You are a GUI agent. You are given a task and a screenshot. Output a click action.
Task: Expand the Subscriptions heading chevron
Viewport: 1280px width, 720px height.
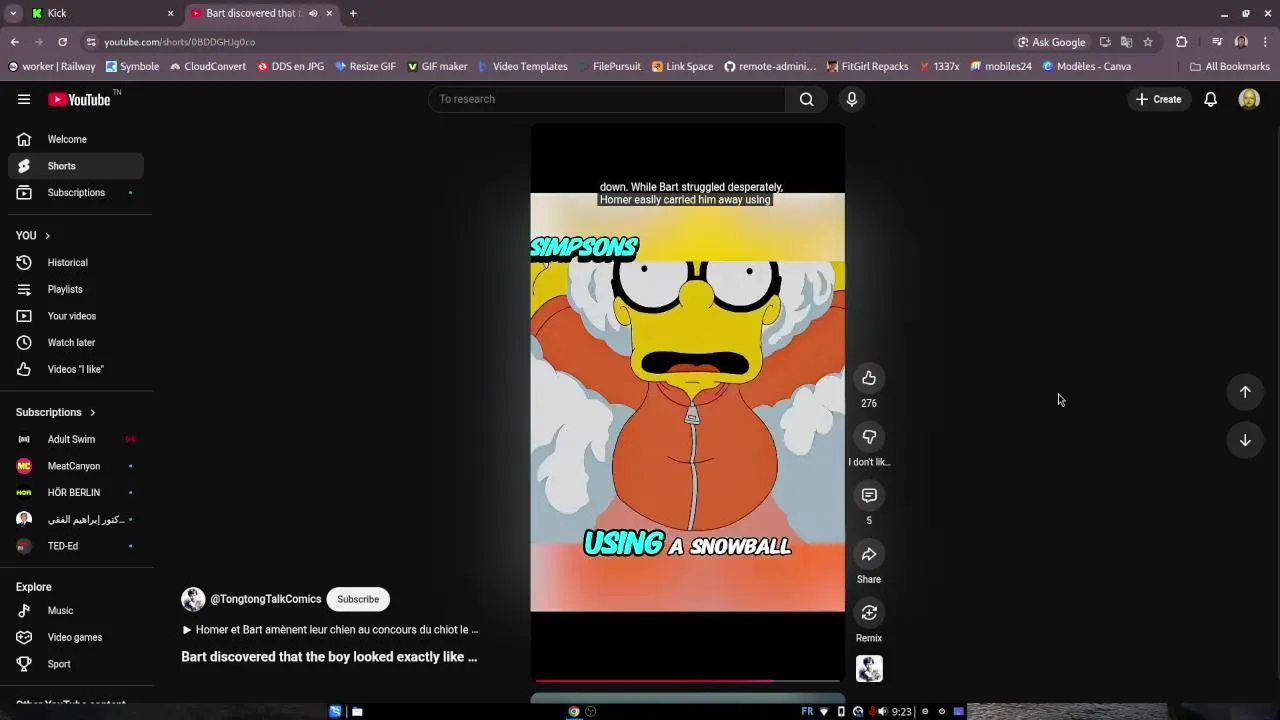(x=93, y=412)
